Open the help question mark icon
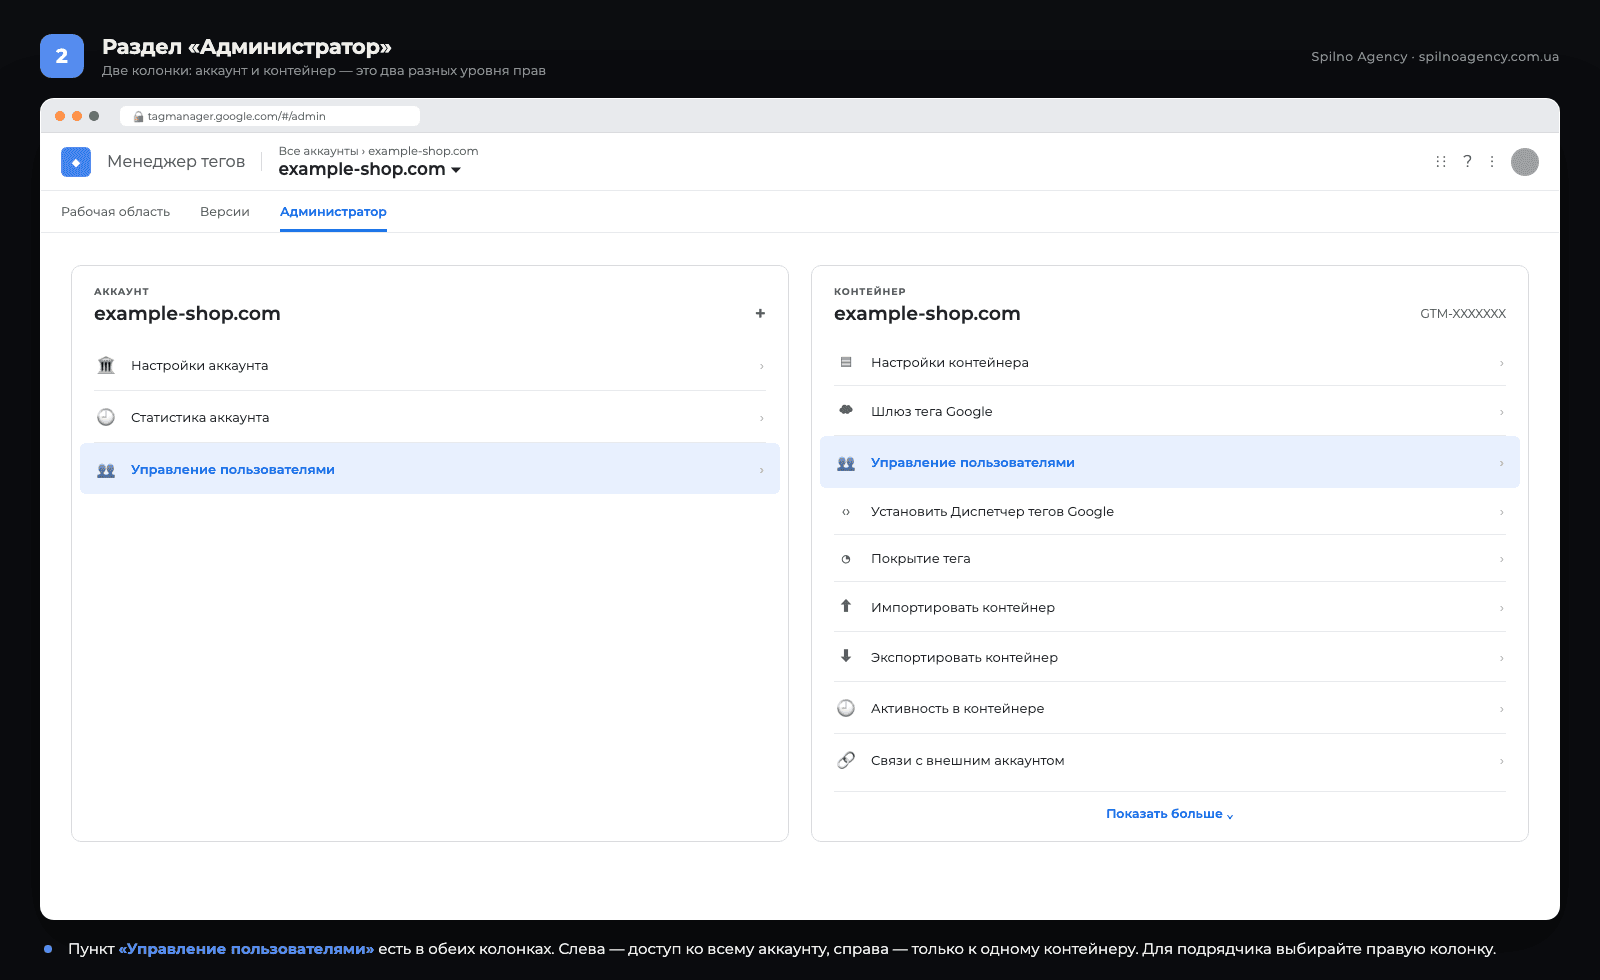1600x980 pixels. 1467,162
